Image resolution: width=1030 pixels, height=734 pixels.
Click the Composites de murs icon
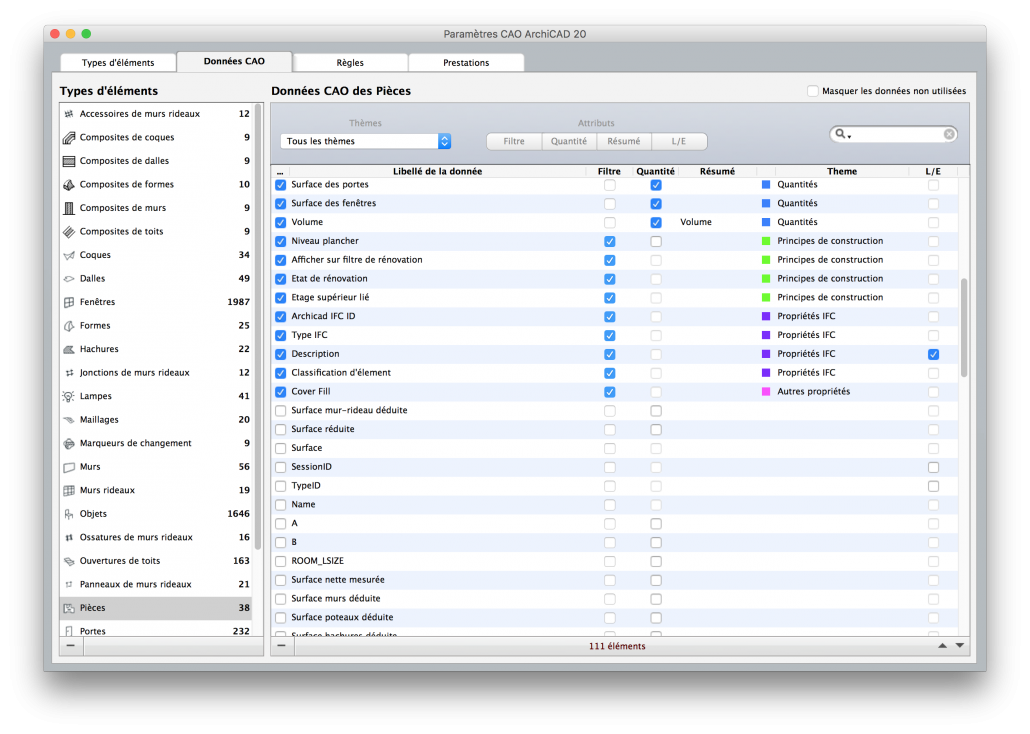click(x=69, y=208)
